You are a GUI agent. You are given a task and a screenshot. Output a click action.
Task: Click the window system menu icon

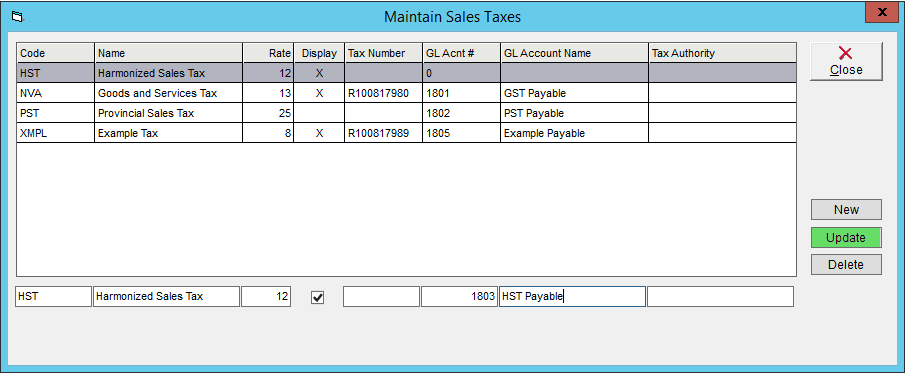tap(17, 17)
